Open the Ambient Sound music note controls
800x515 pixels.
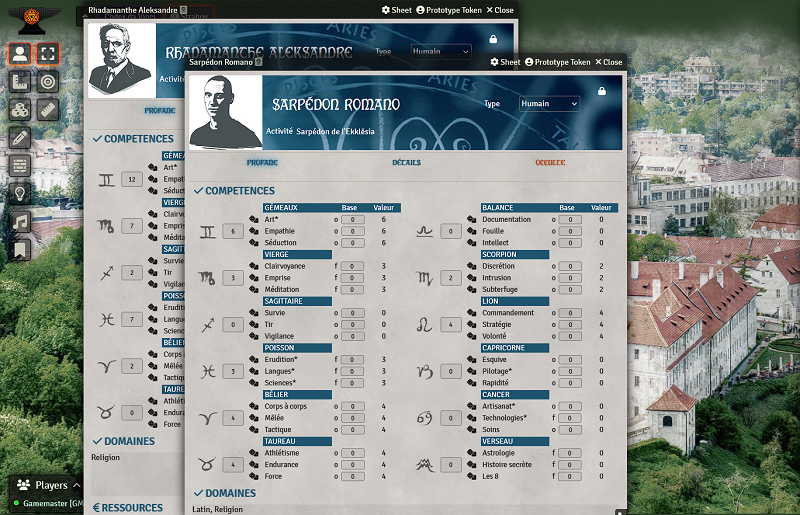point(19,221)
